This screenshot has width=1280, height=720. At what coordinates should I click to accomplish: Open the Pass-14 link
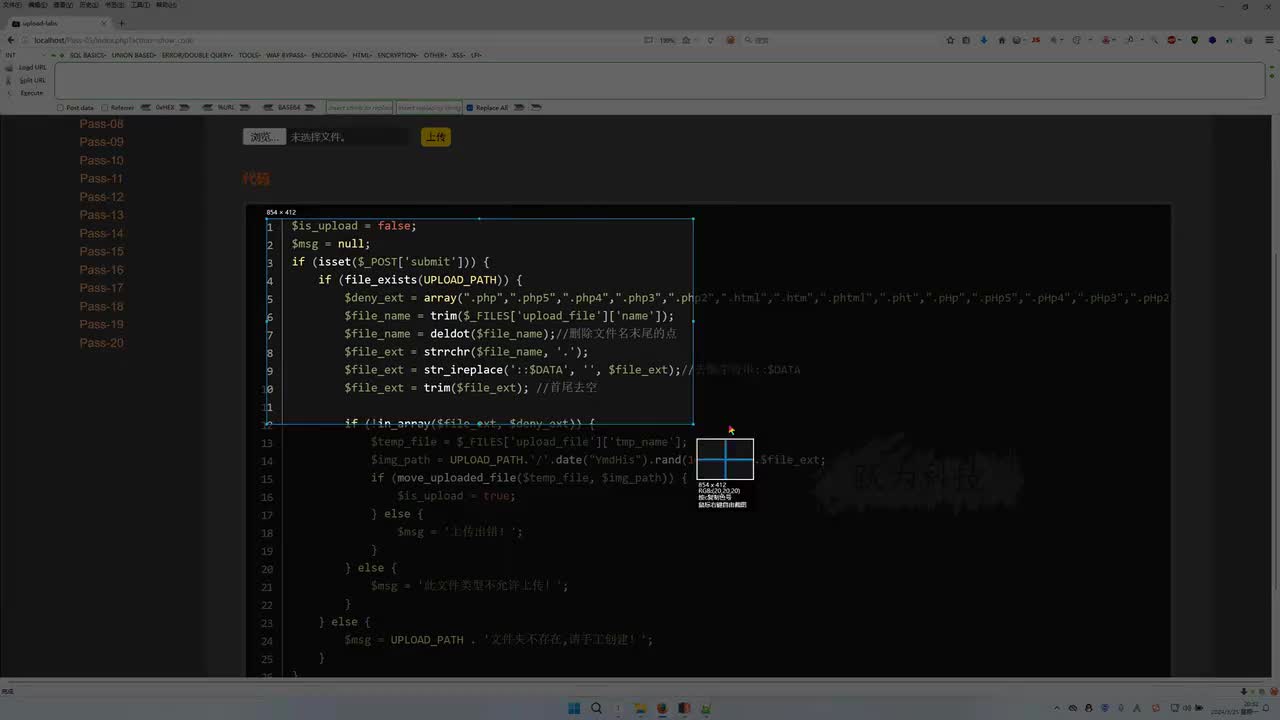coord(102,233)
